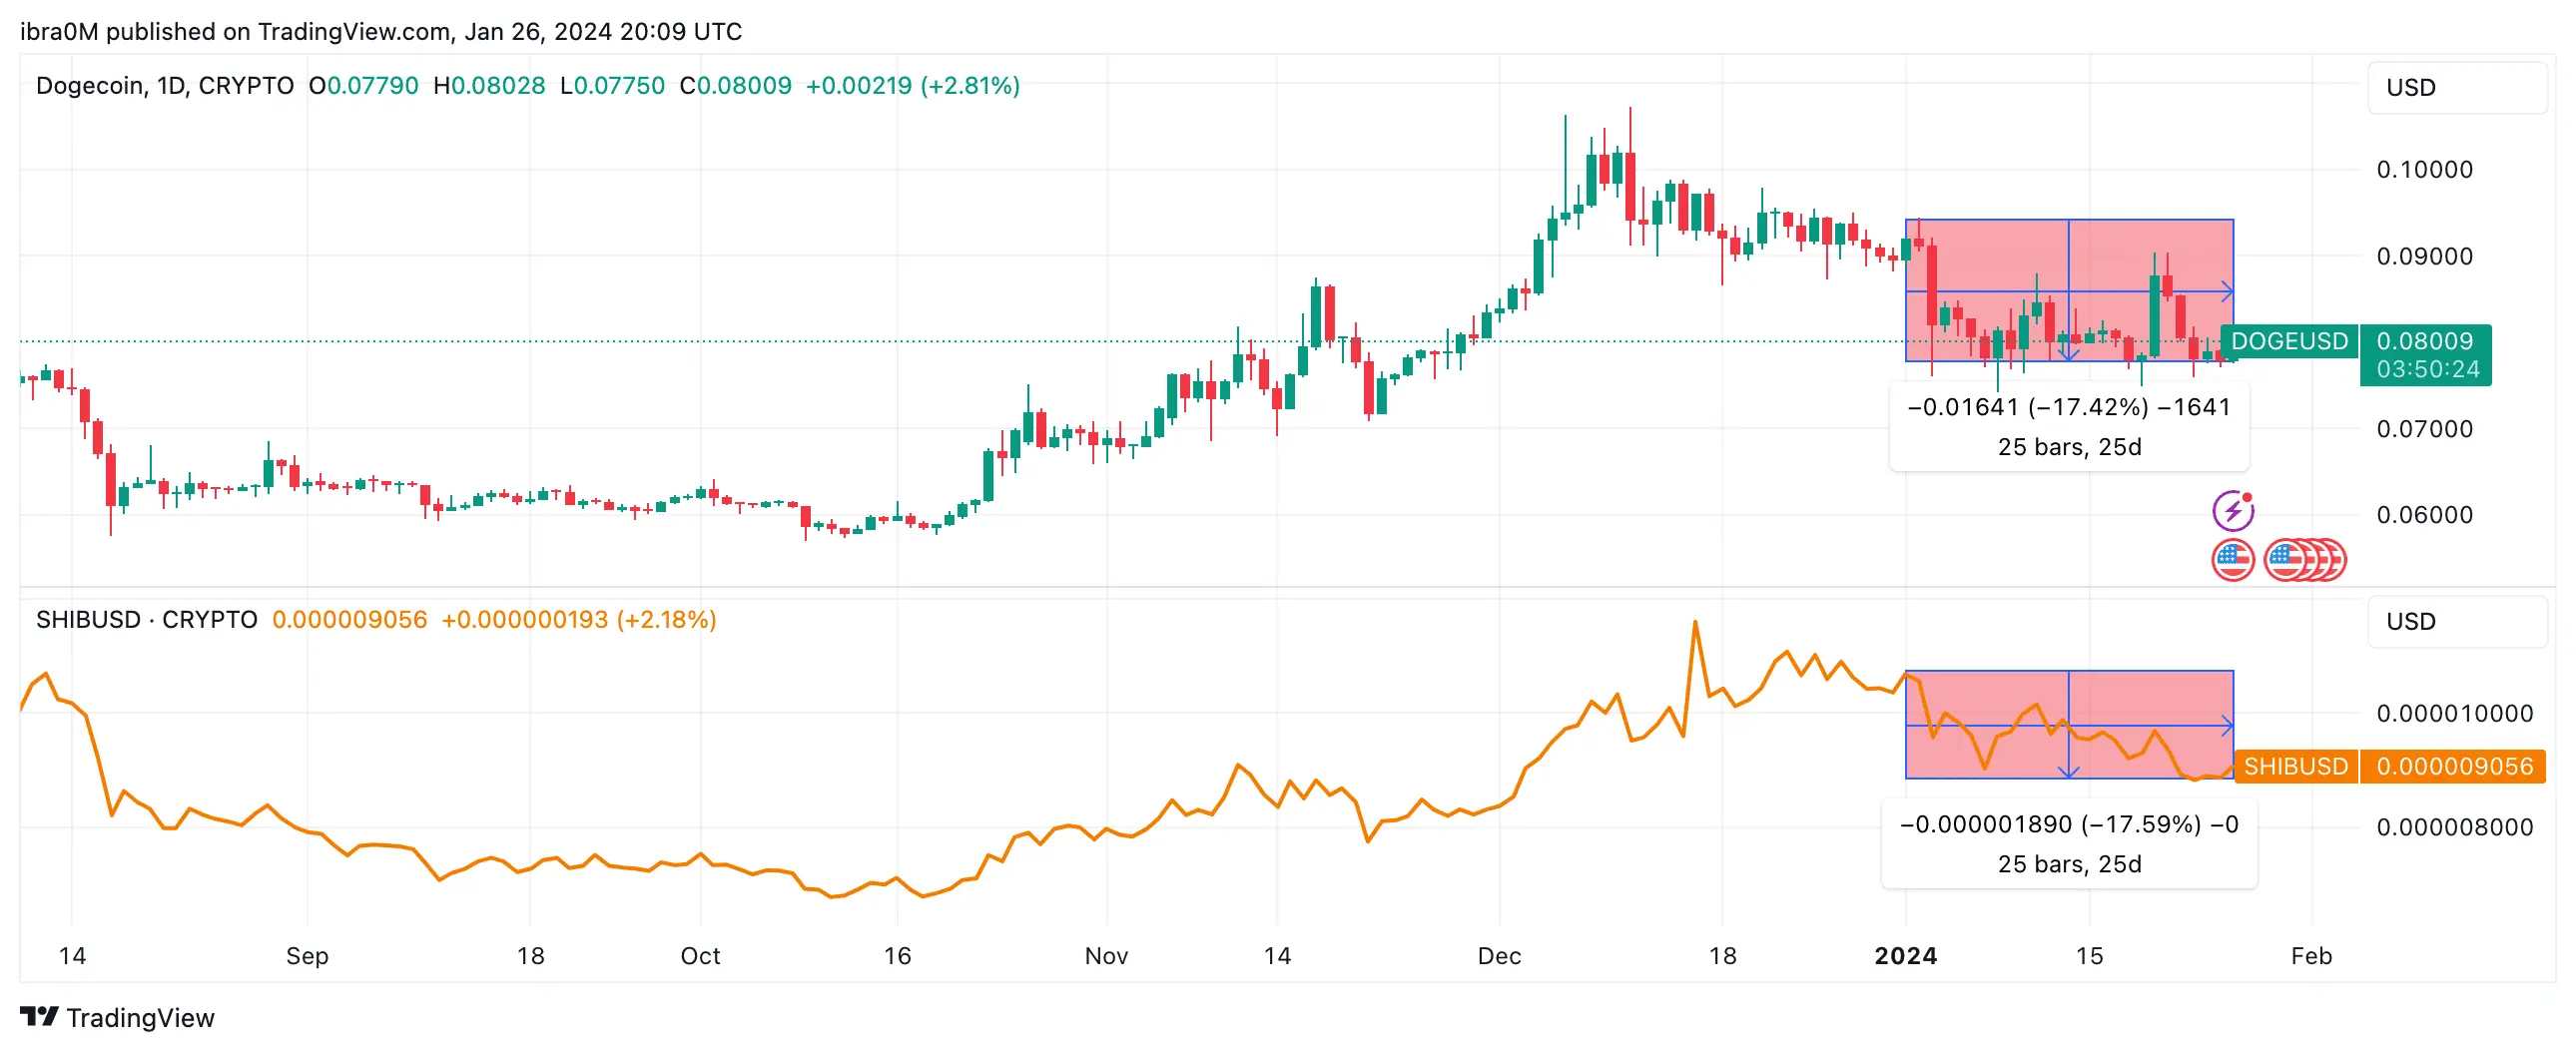Click the TradingView logo at bottom left
2576x1052 pixels.
click(118, 1018)
